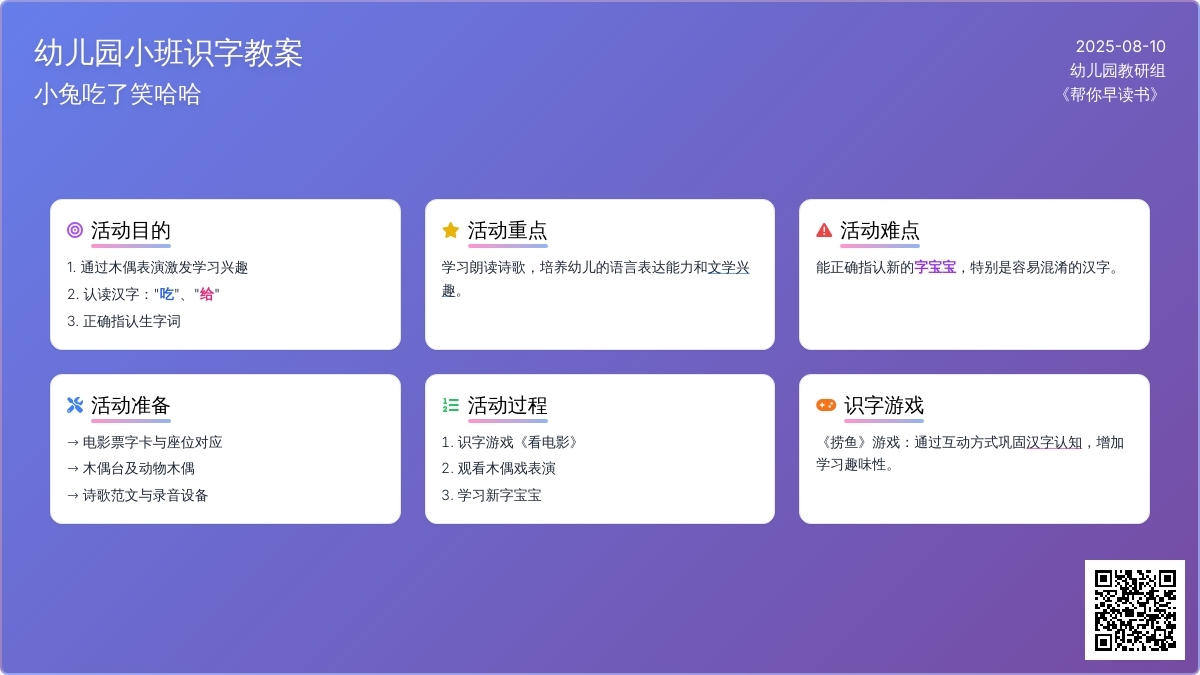Click the step 学习新字宝宝
This screenshot has height=675, width=1200.
[x=492, y=495]
